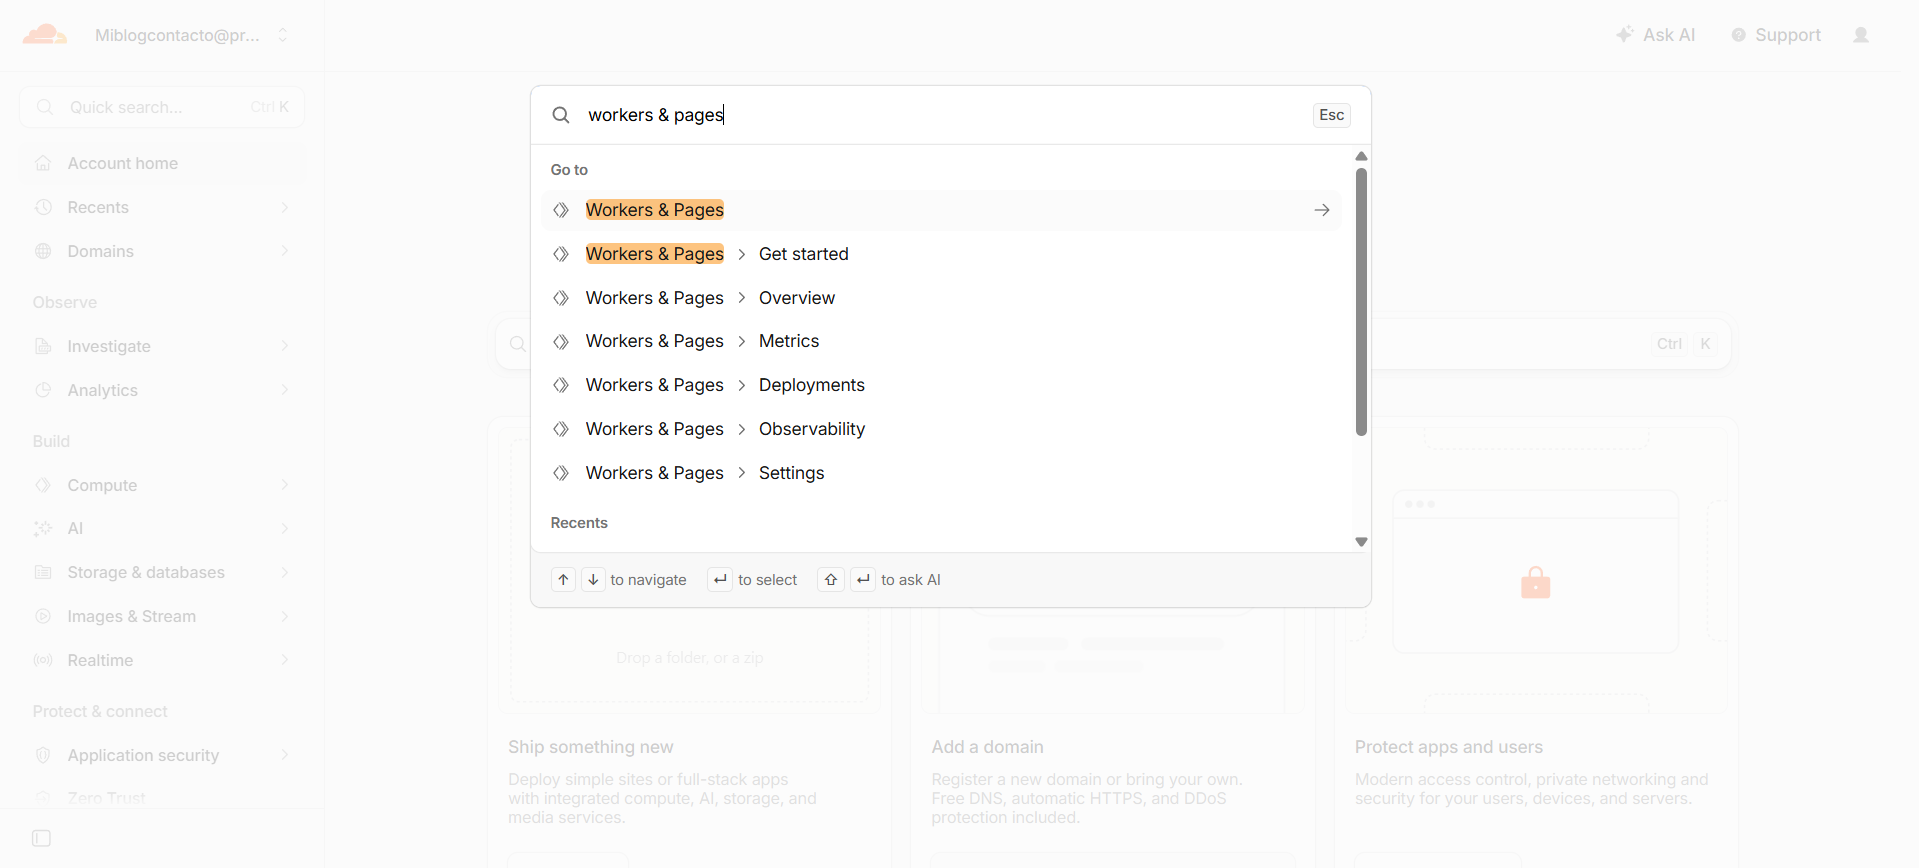Click the arrow on first Workers & Pages result
Viewport: 1919px width, 868px height.
1321,210
